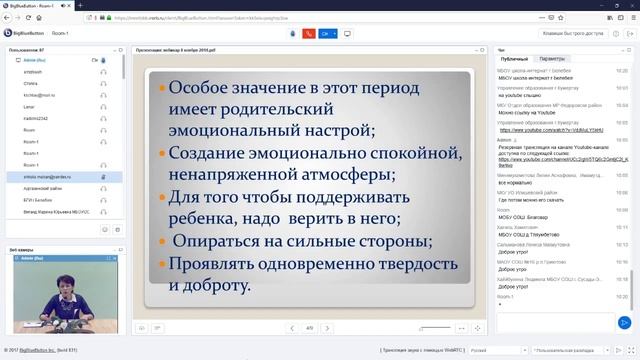Click the apply layout arrow button
This screenshot has height=360, width=640.
(x=619, y=350)
